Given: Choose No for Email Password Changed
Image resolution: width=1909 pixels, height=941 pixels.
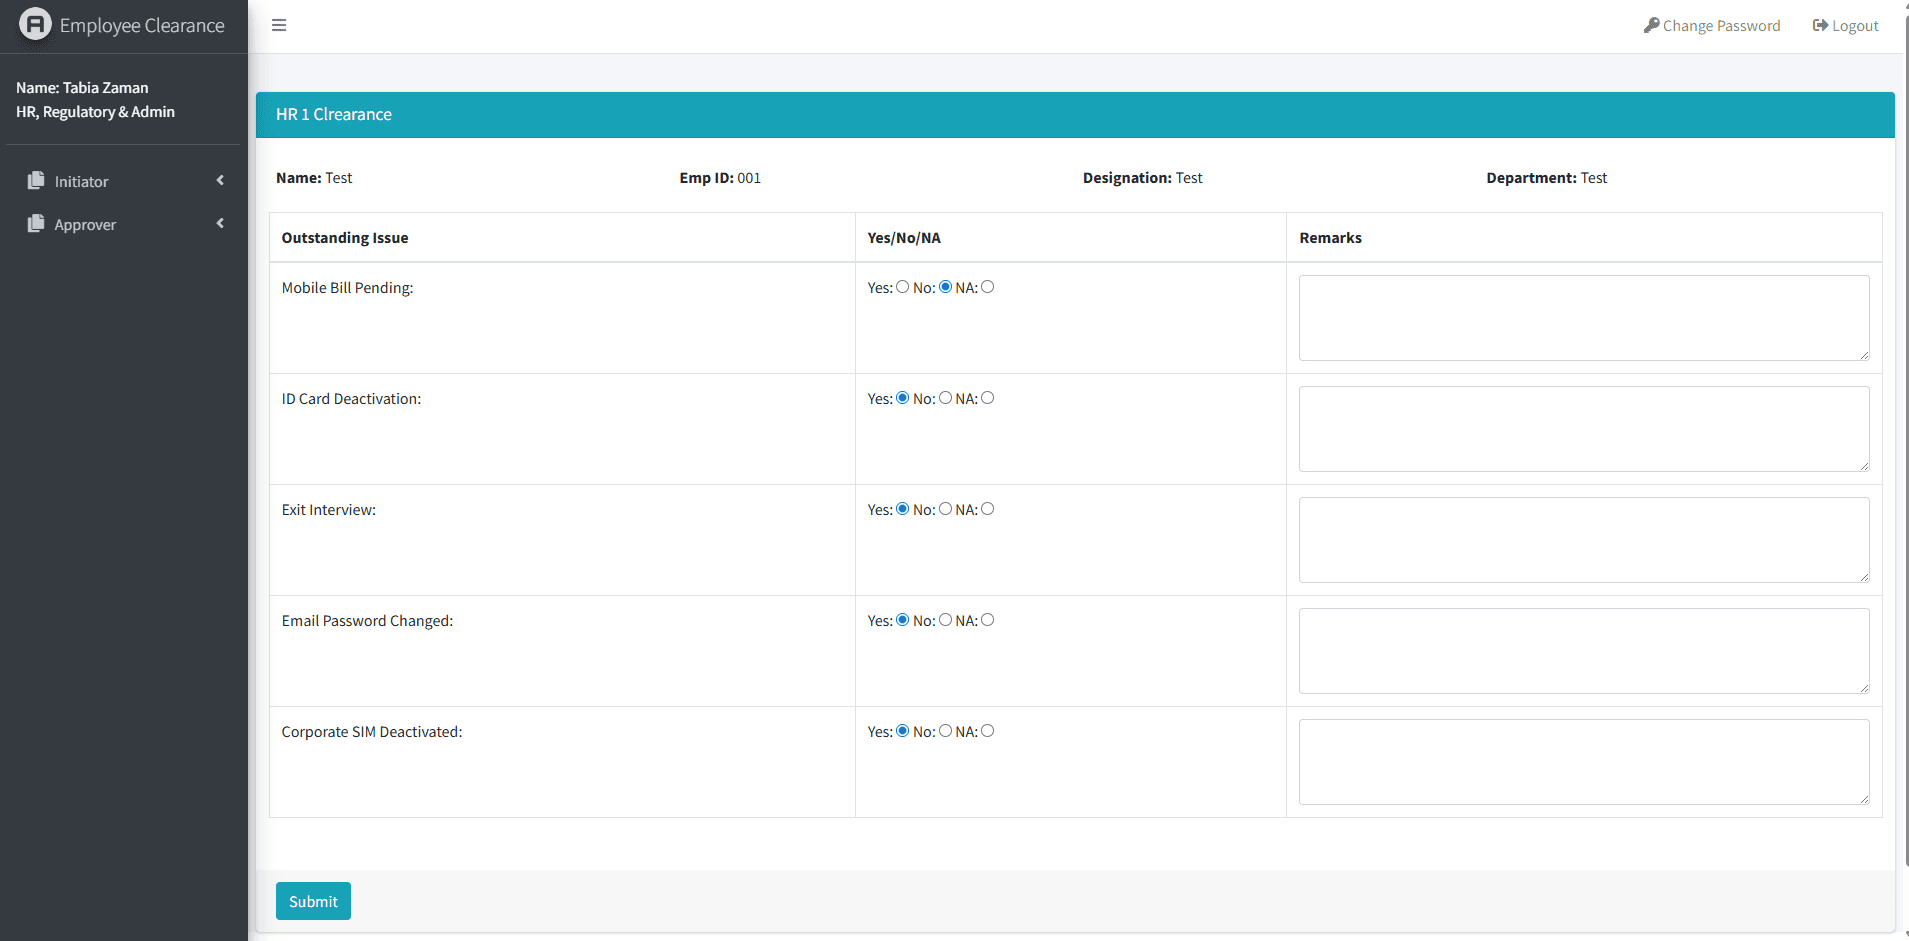Looking at the screenshot, I should click(946, 620).
